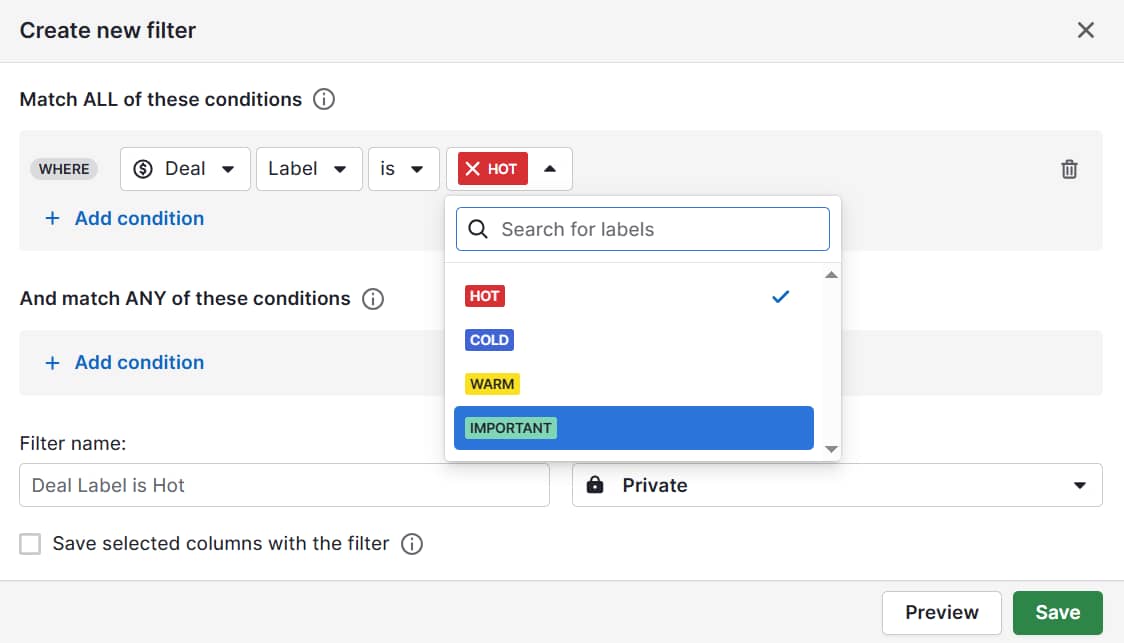Screen dimensions: 1124x643
Task: Enable Save selected columns with the filter
Action: click(x=30, y=543)
